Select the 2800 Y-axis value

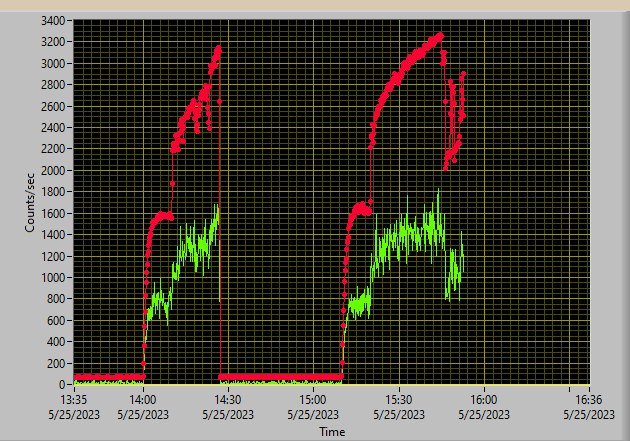click(53, 85)
